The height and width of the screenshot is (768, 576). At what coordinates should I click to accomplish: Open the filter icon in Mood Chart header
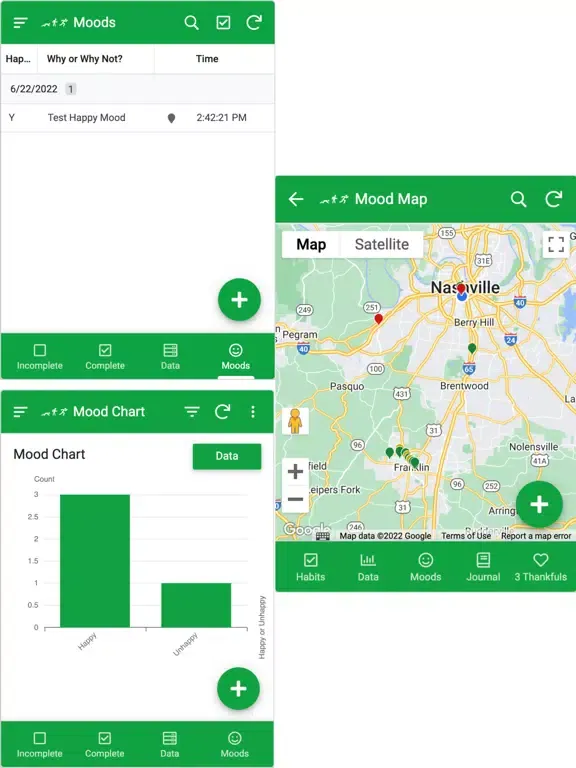point(192,411)
